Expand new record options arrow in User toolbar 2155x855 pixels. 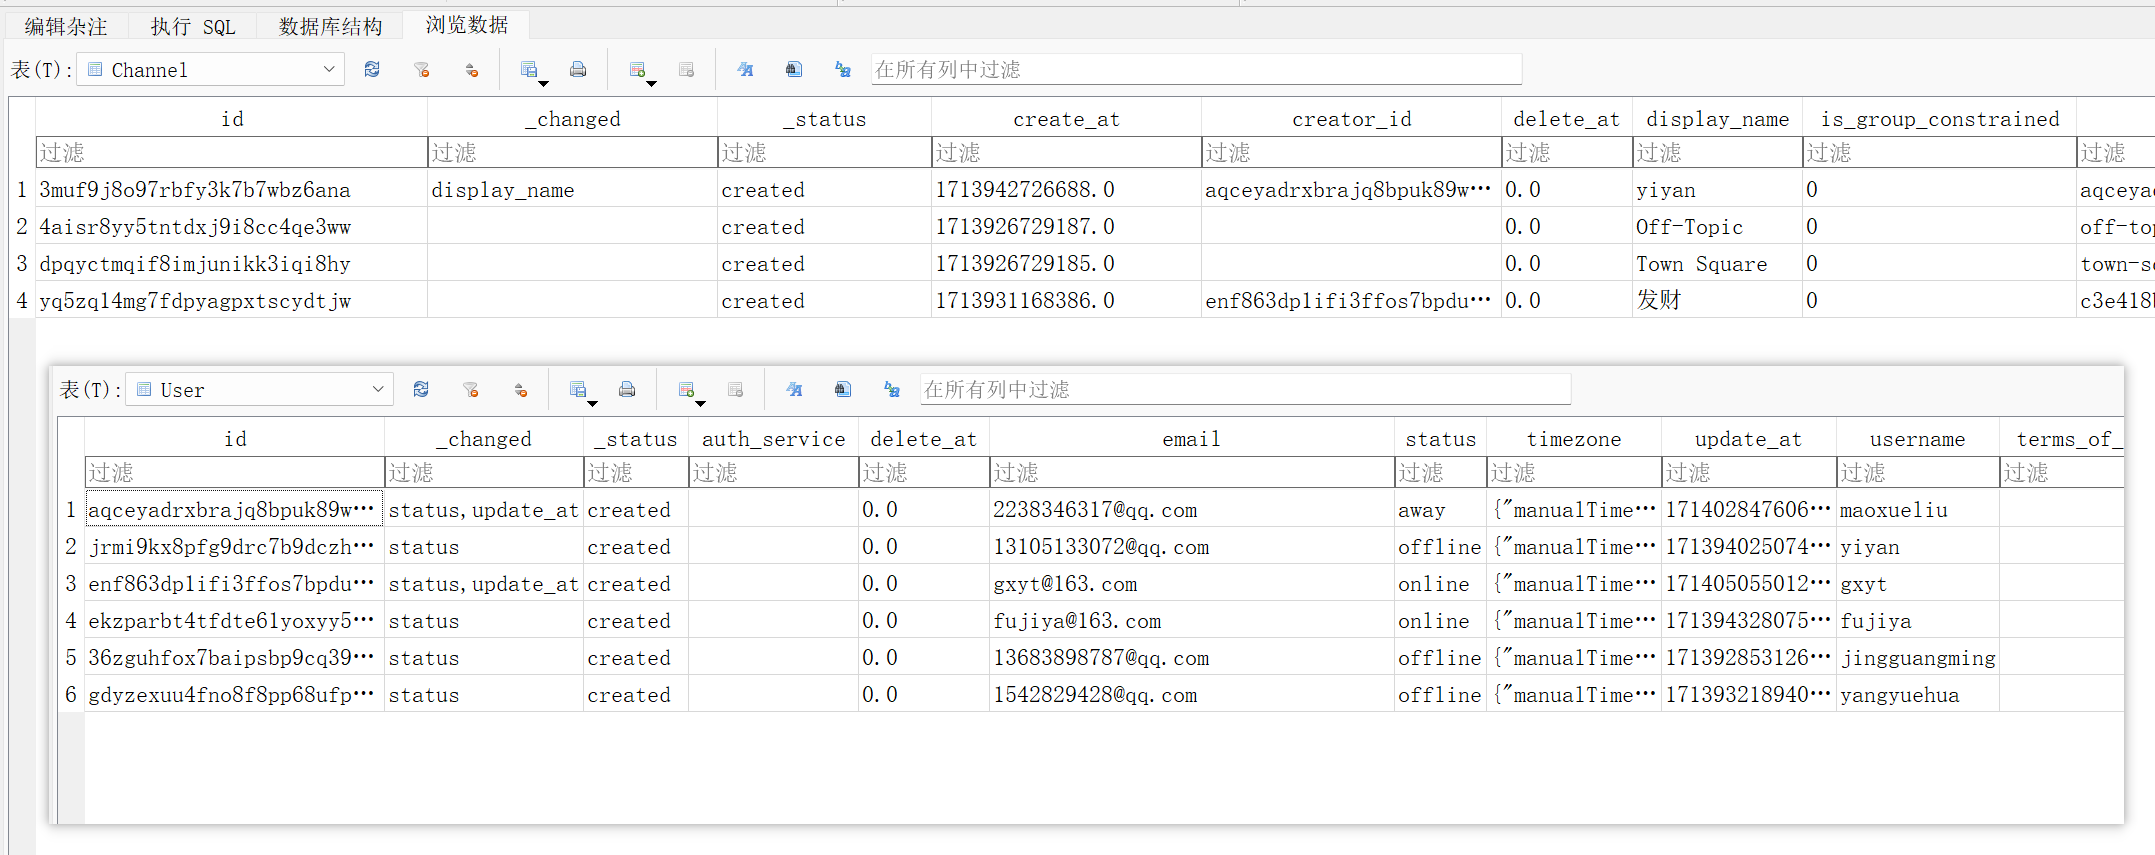click(700, 403)
